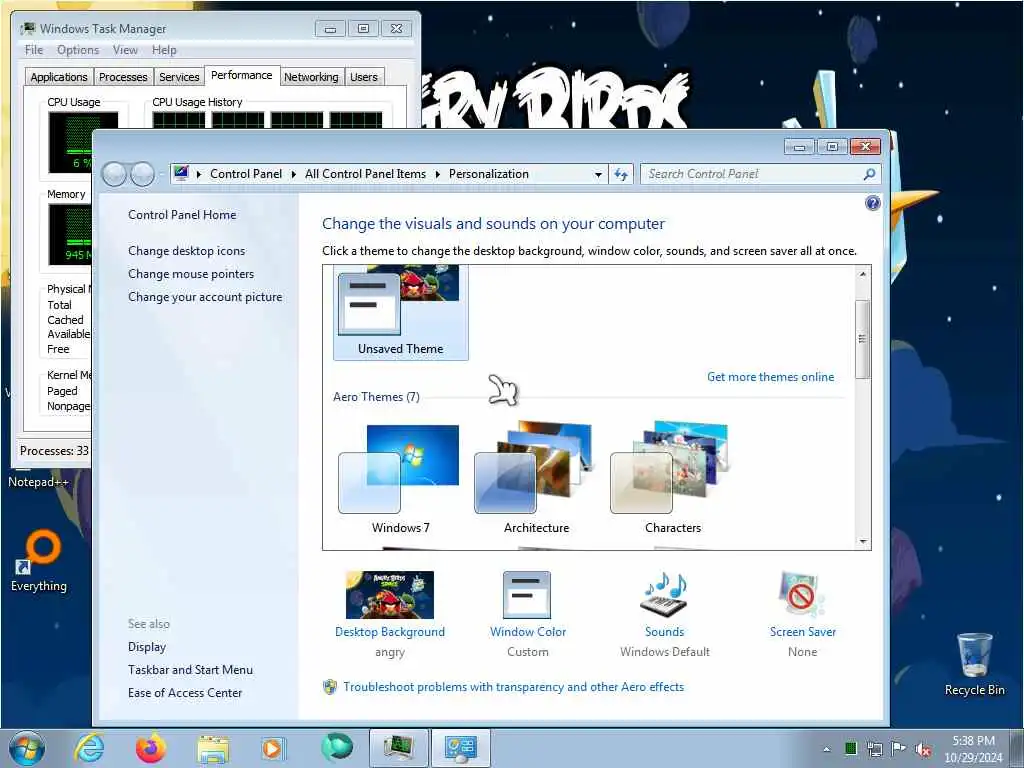1024x768 pixels.
Task: Select the Windows 7 Aero theme
Action: [x=400, y=478]
